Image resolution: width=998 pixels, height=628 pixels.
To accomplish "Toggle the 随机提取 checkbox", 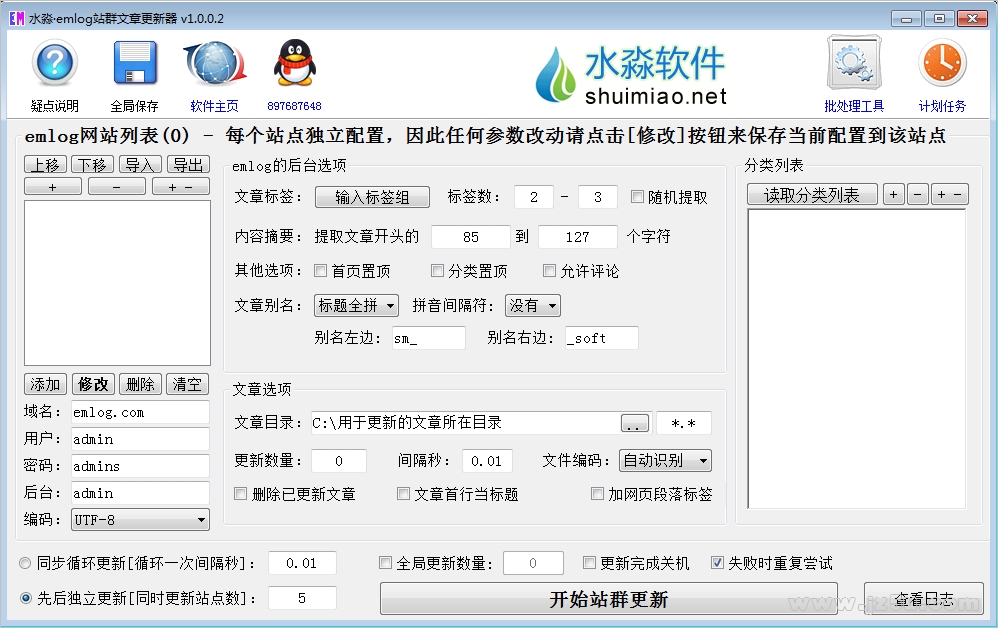I will 637,197.
